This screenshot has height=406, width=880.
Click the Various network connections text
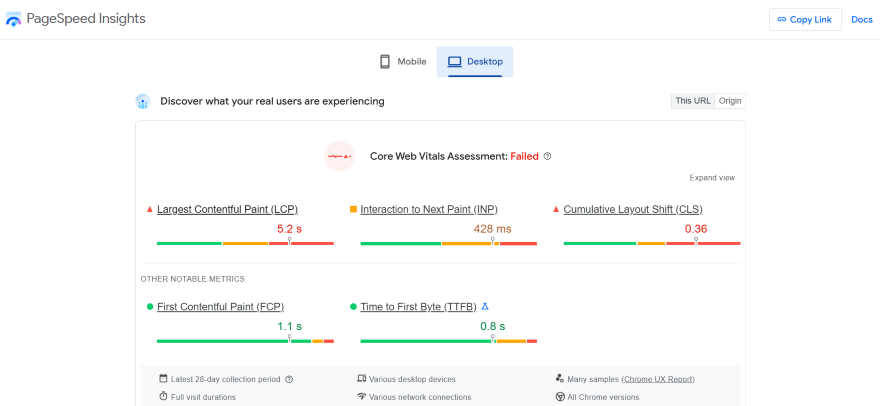(420, 397)
